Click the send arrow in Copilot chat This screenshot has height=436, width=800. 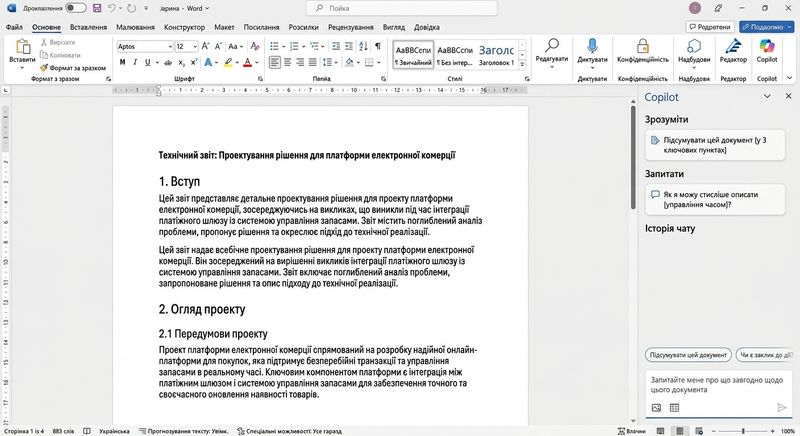pyautogui.click(x=782, y=407)
